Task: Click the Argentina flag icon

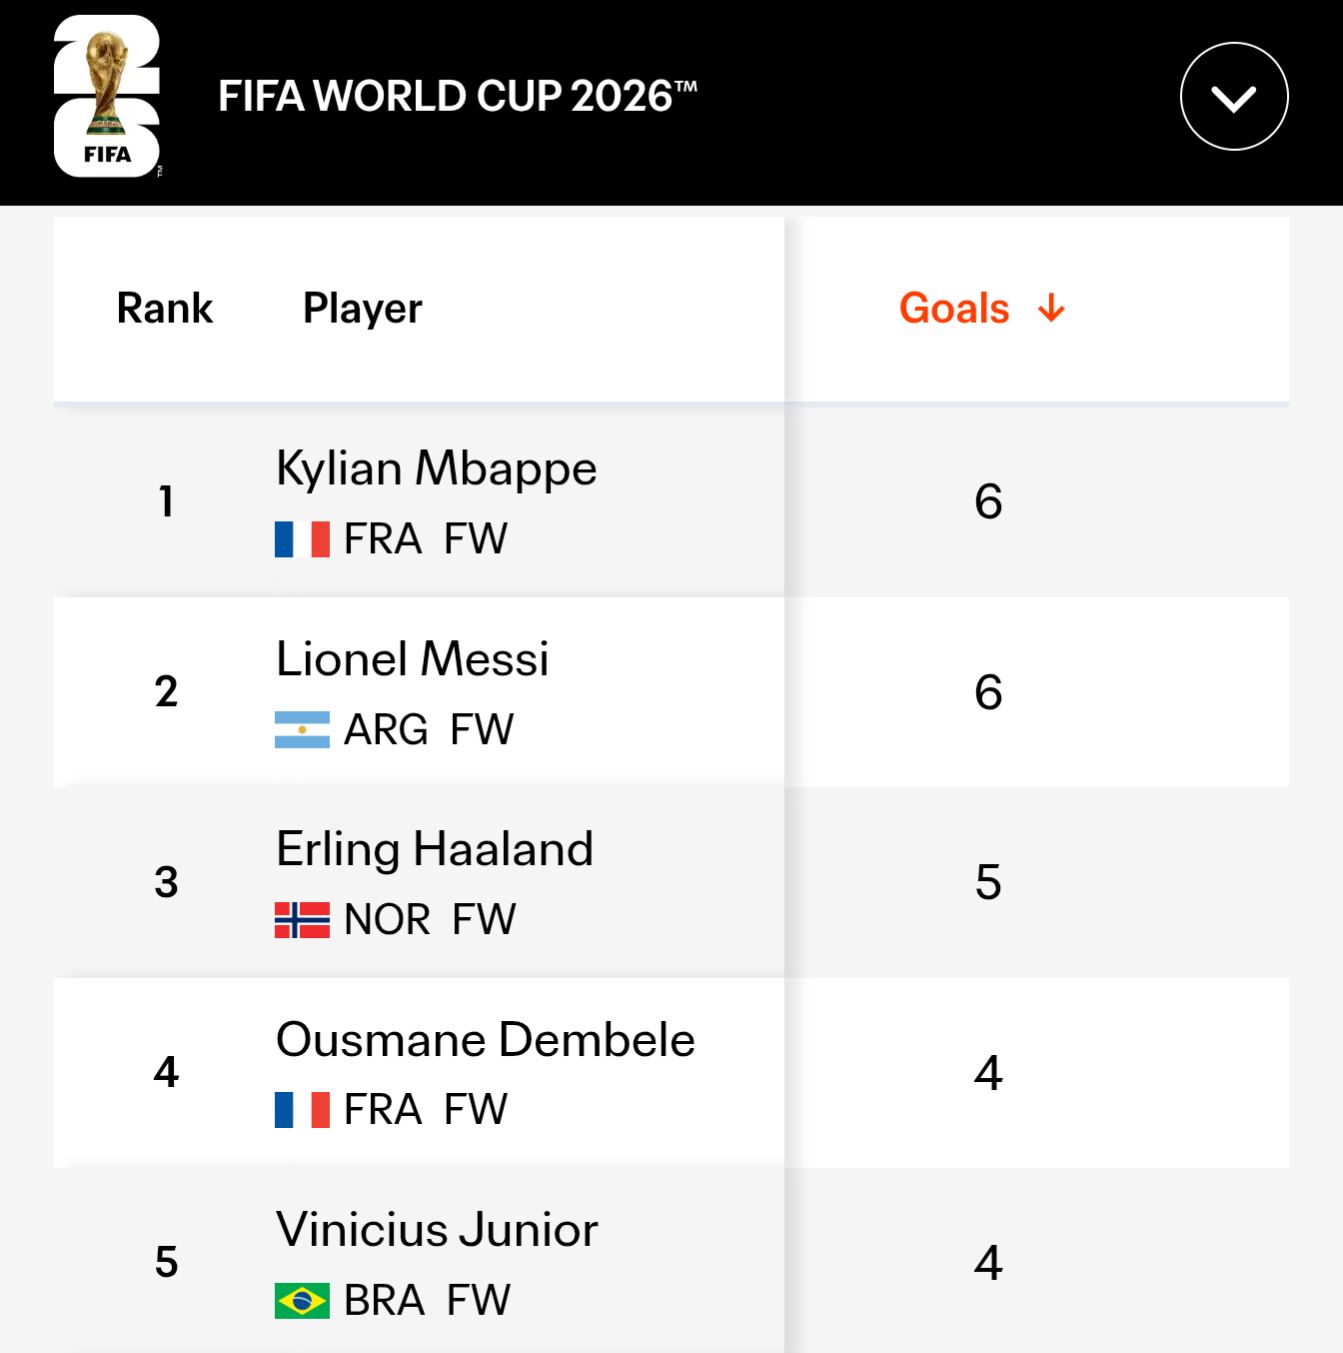Action: tap(302, 730)
